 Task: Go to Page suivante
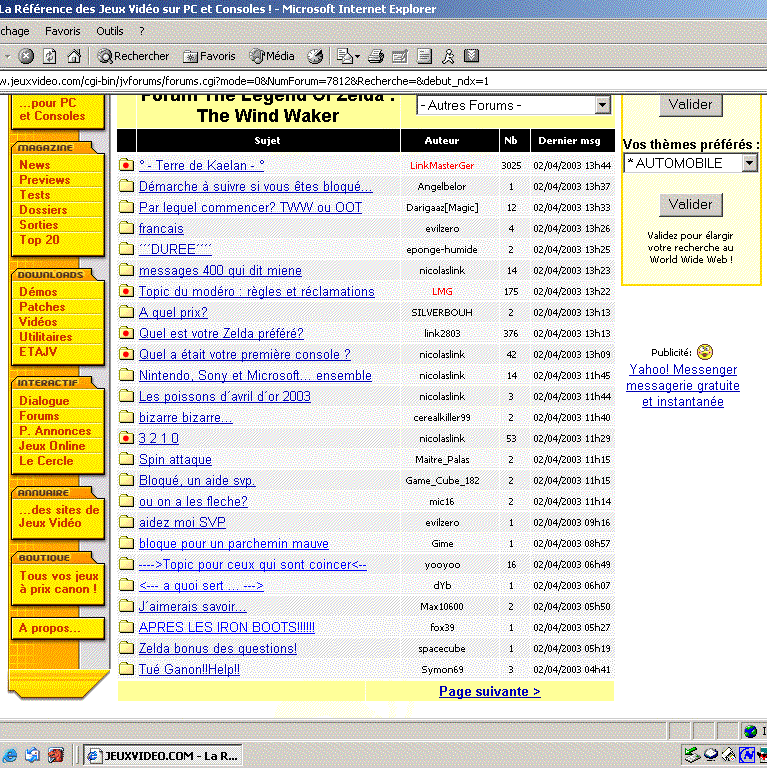point(489,692)
